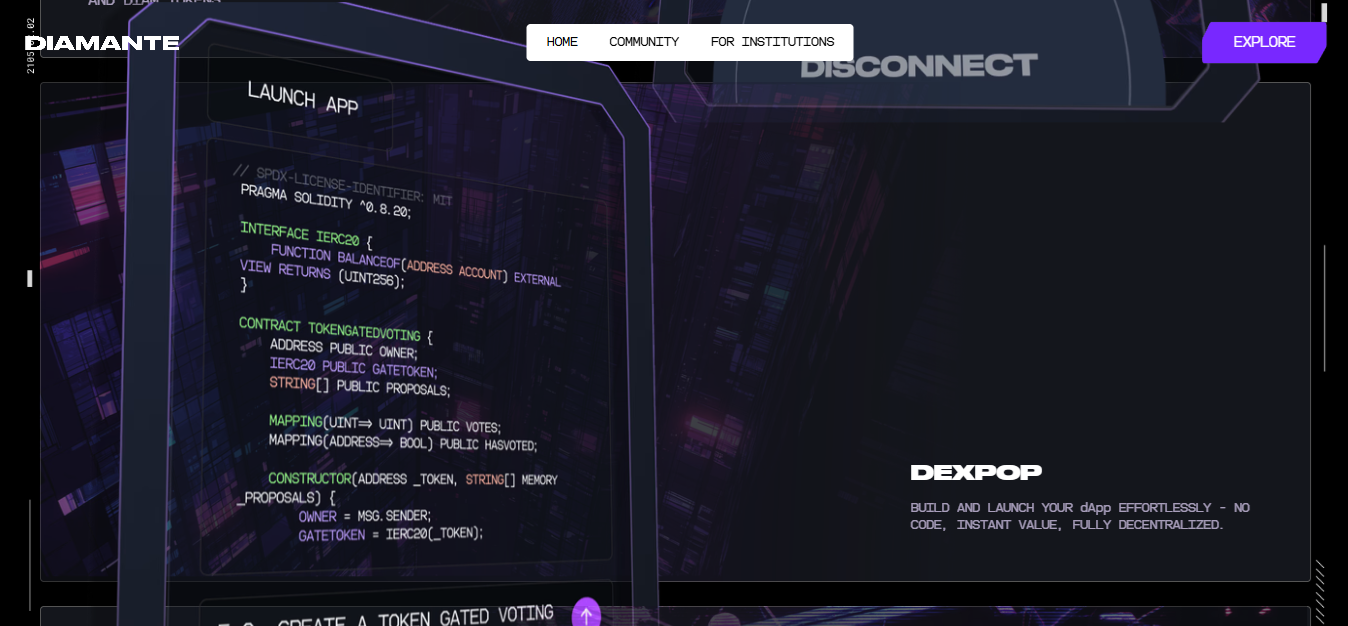Image resolution: width=1348 pixels, height=626 pixels.
Task: Click the INTERFACE IERC20 code line
Action: pyautogui.click(x=306, y=235)
